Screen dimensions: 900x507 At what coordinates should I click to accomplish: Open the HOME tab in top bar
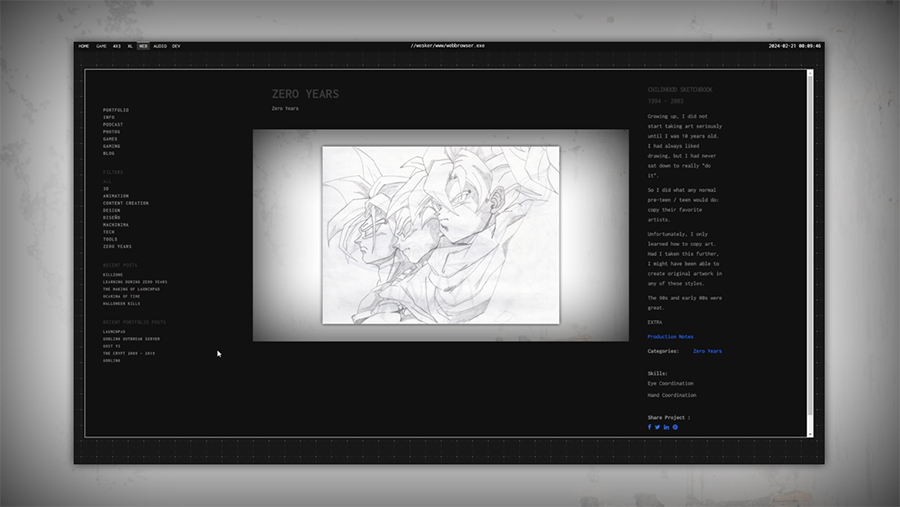[x=84, y=46]
